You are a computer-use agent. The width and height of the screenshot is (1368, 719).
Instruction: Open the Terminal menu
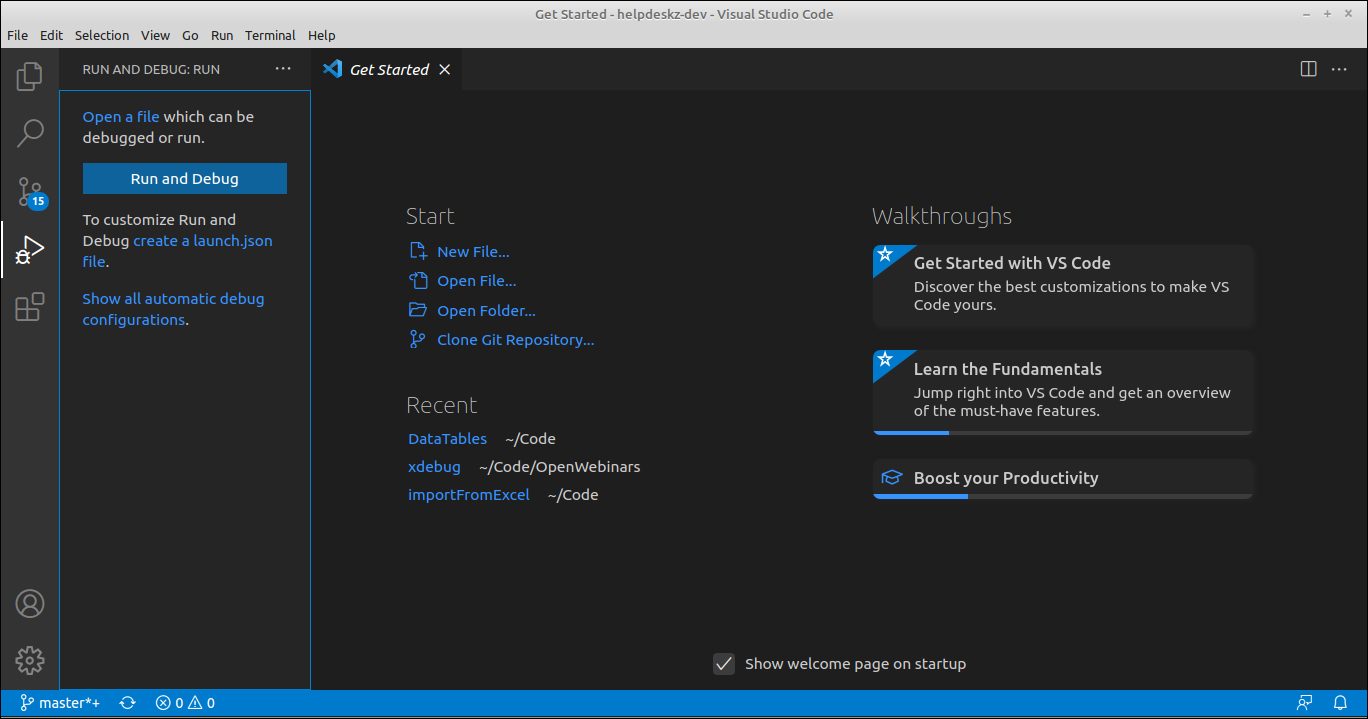270,35
